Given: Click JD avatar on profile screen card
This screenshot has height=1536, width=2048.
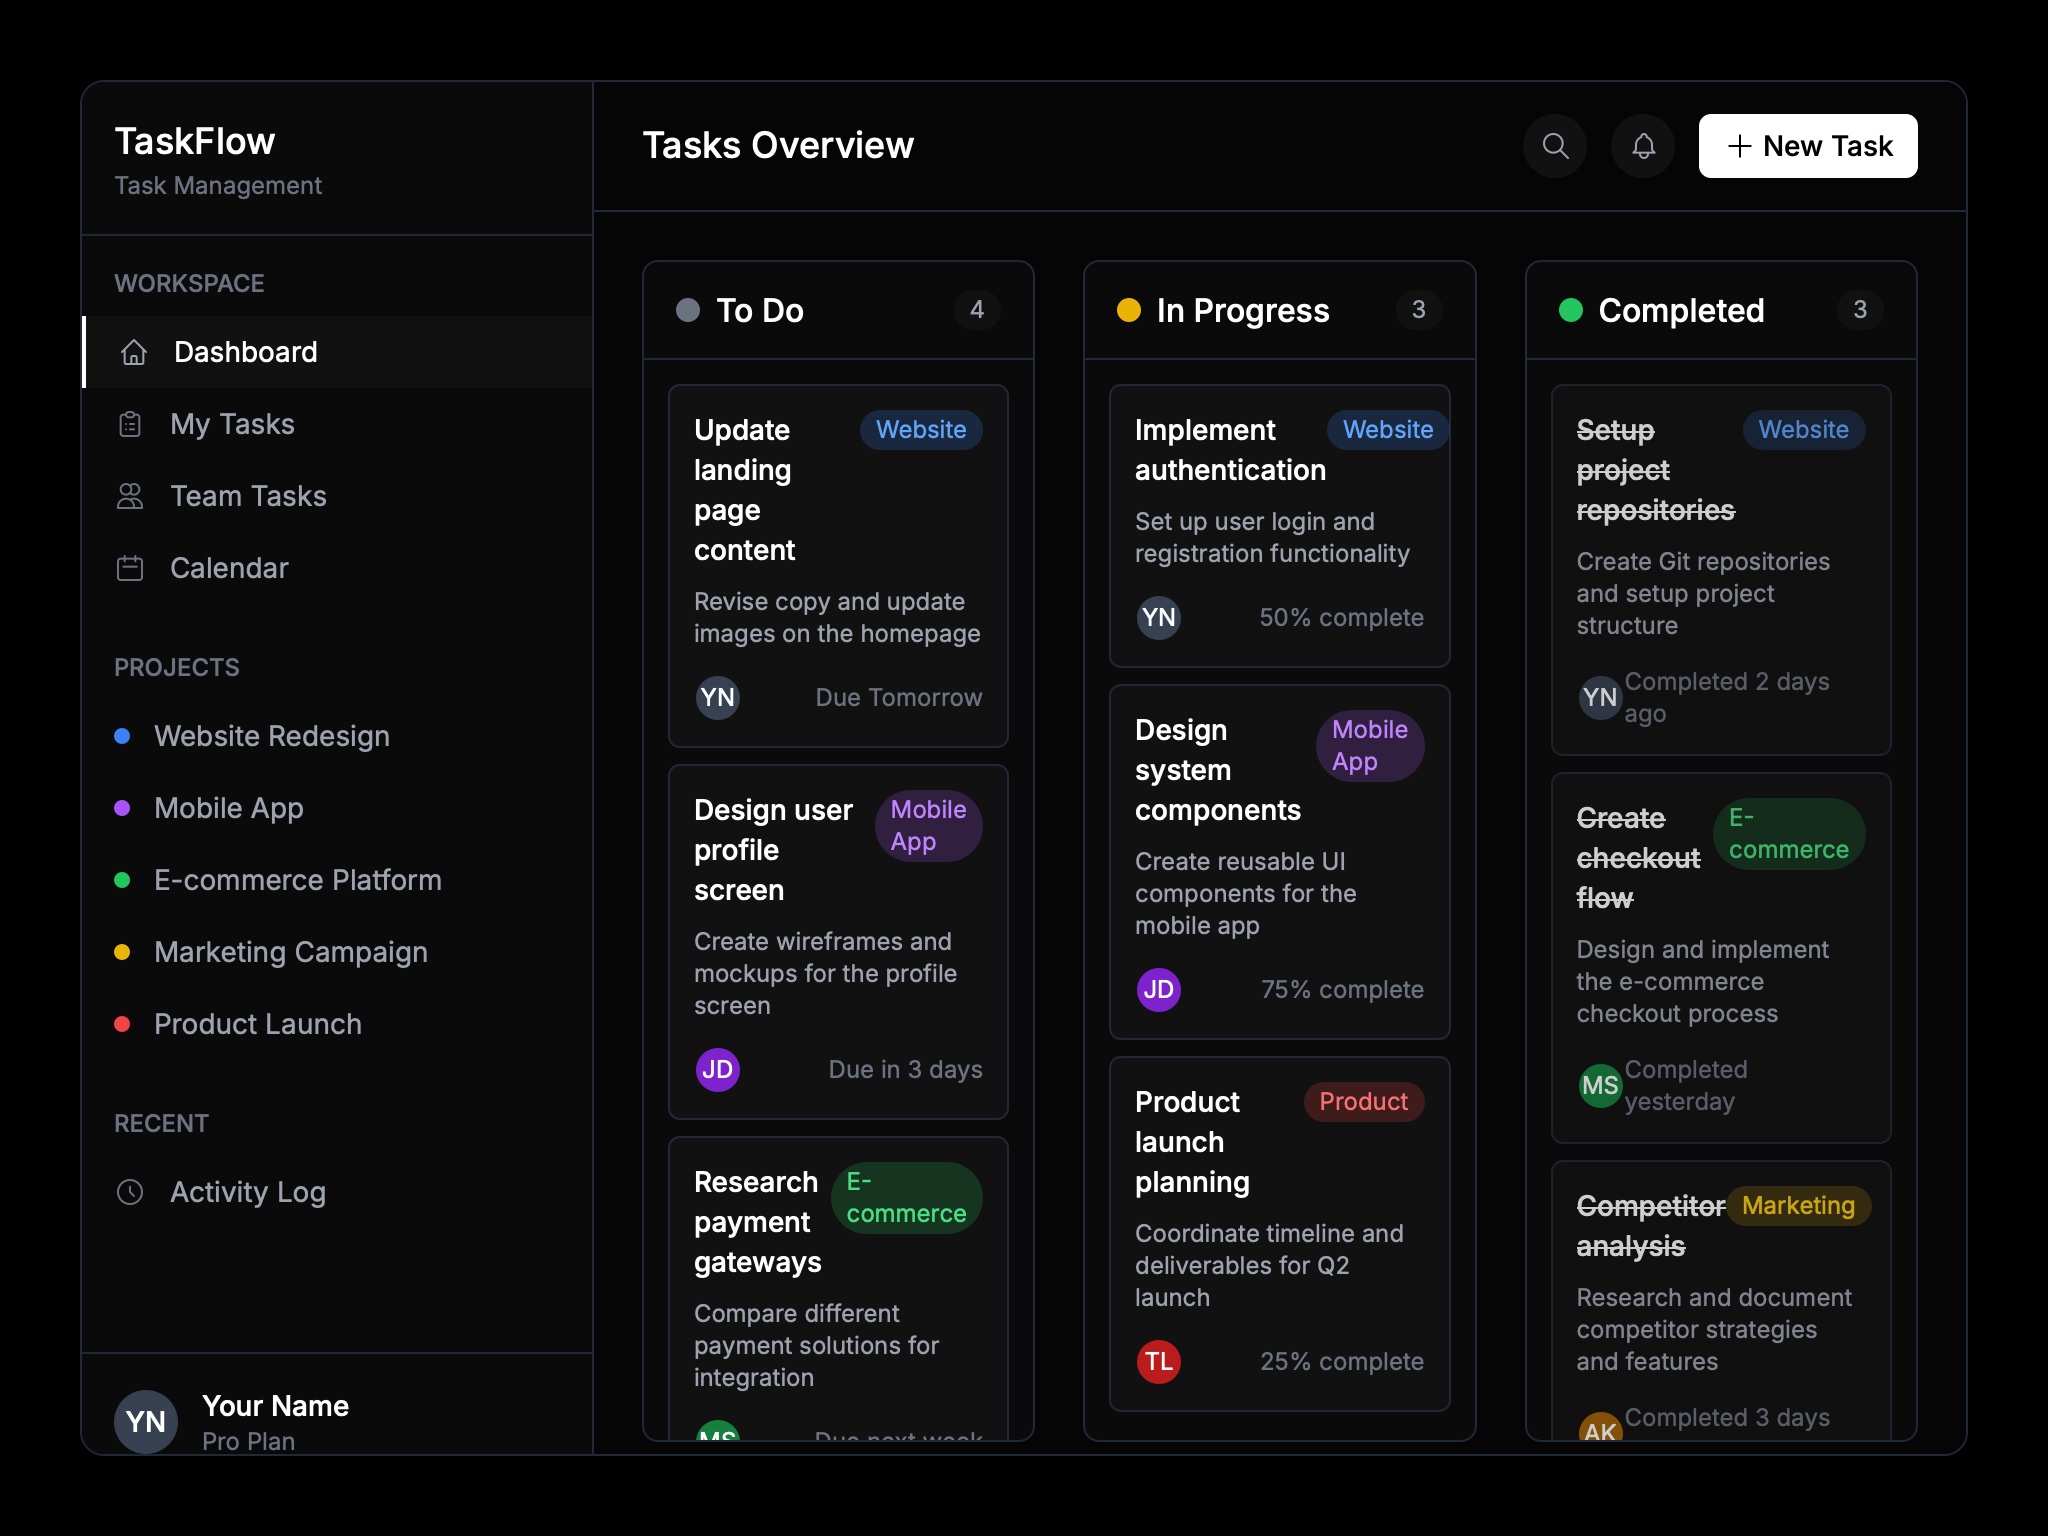Looking at the screenshot, I should click(x=718, y=1070).
